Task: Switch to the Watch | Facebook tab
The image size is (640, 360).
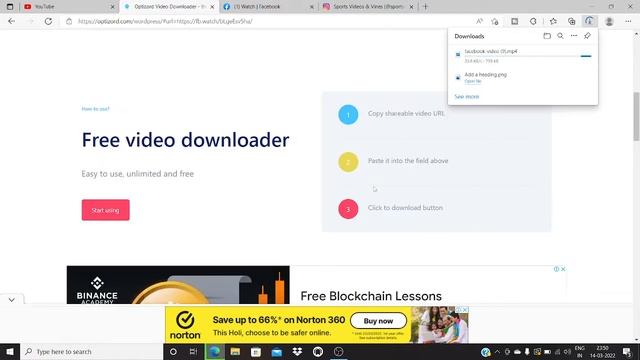Action: click(x=269, y=7)
